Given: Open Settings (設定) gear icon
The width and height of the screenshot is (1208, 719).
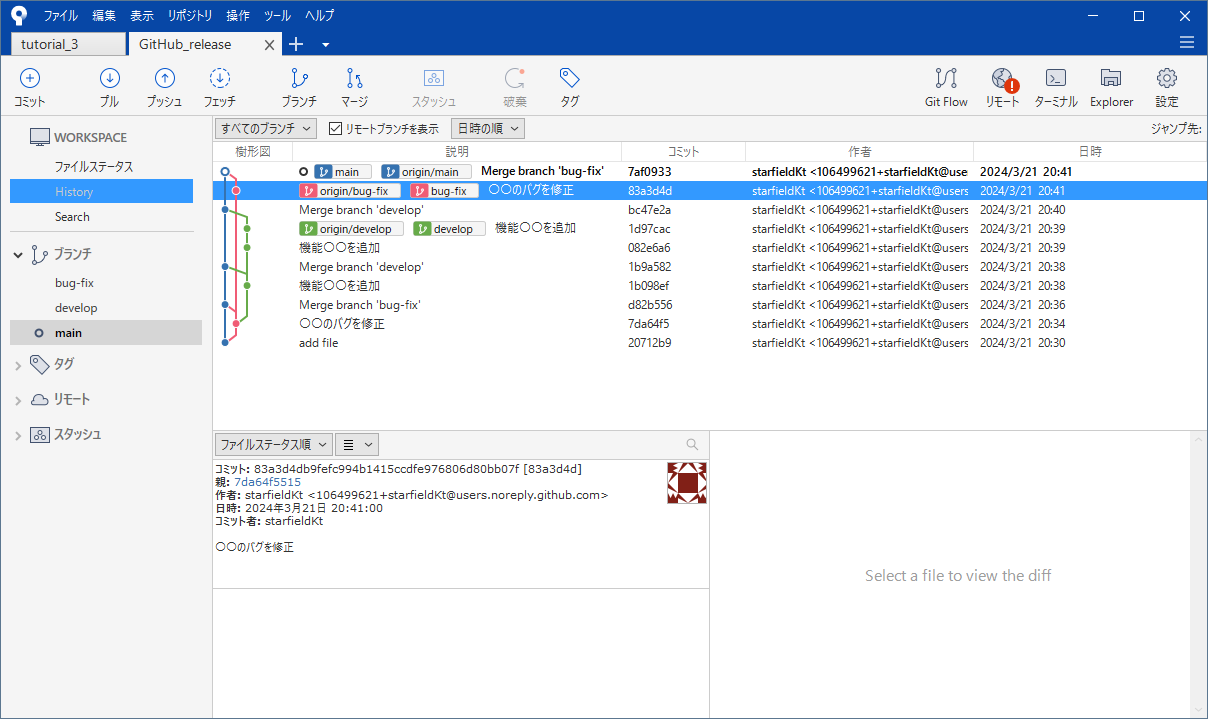Looking at the screenshot, I should click(x=1166, y=78).
